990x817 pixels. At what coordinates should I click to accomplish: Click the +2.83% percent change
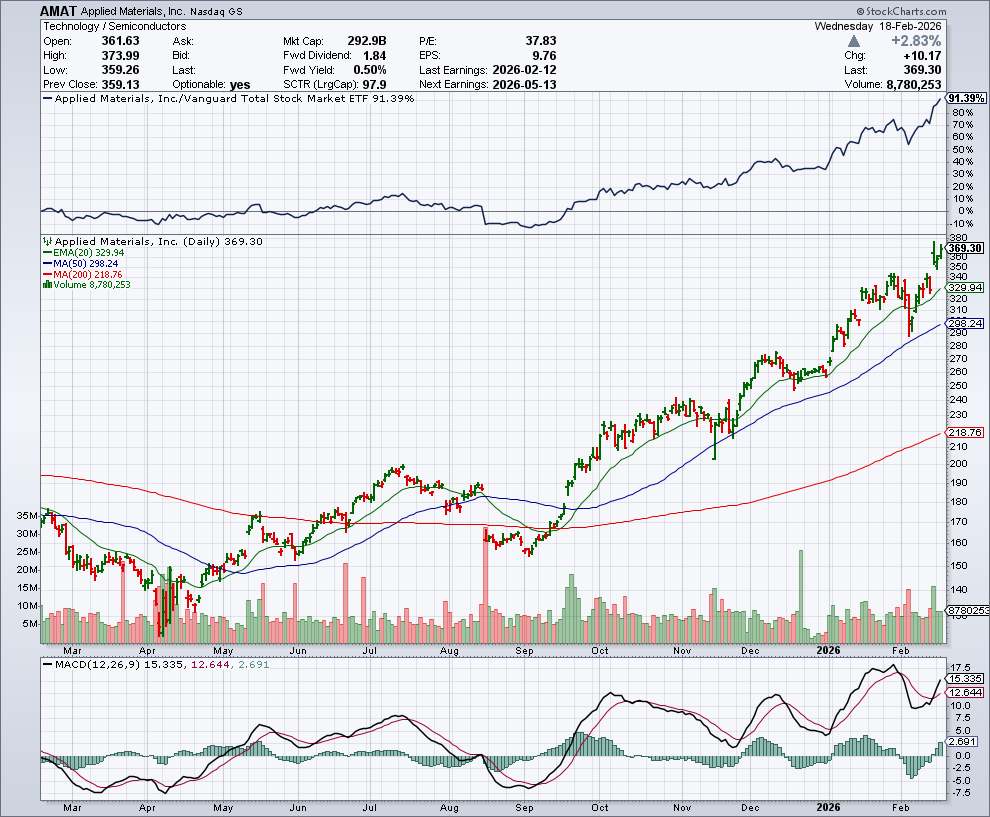(916, 41)
